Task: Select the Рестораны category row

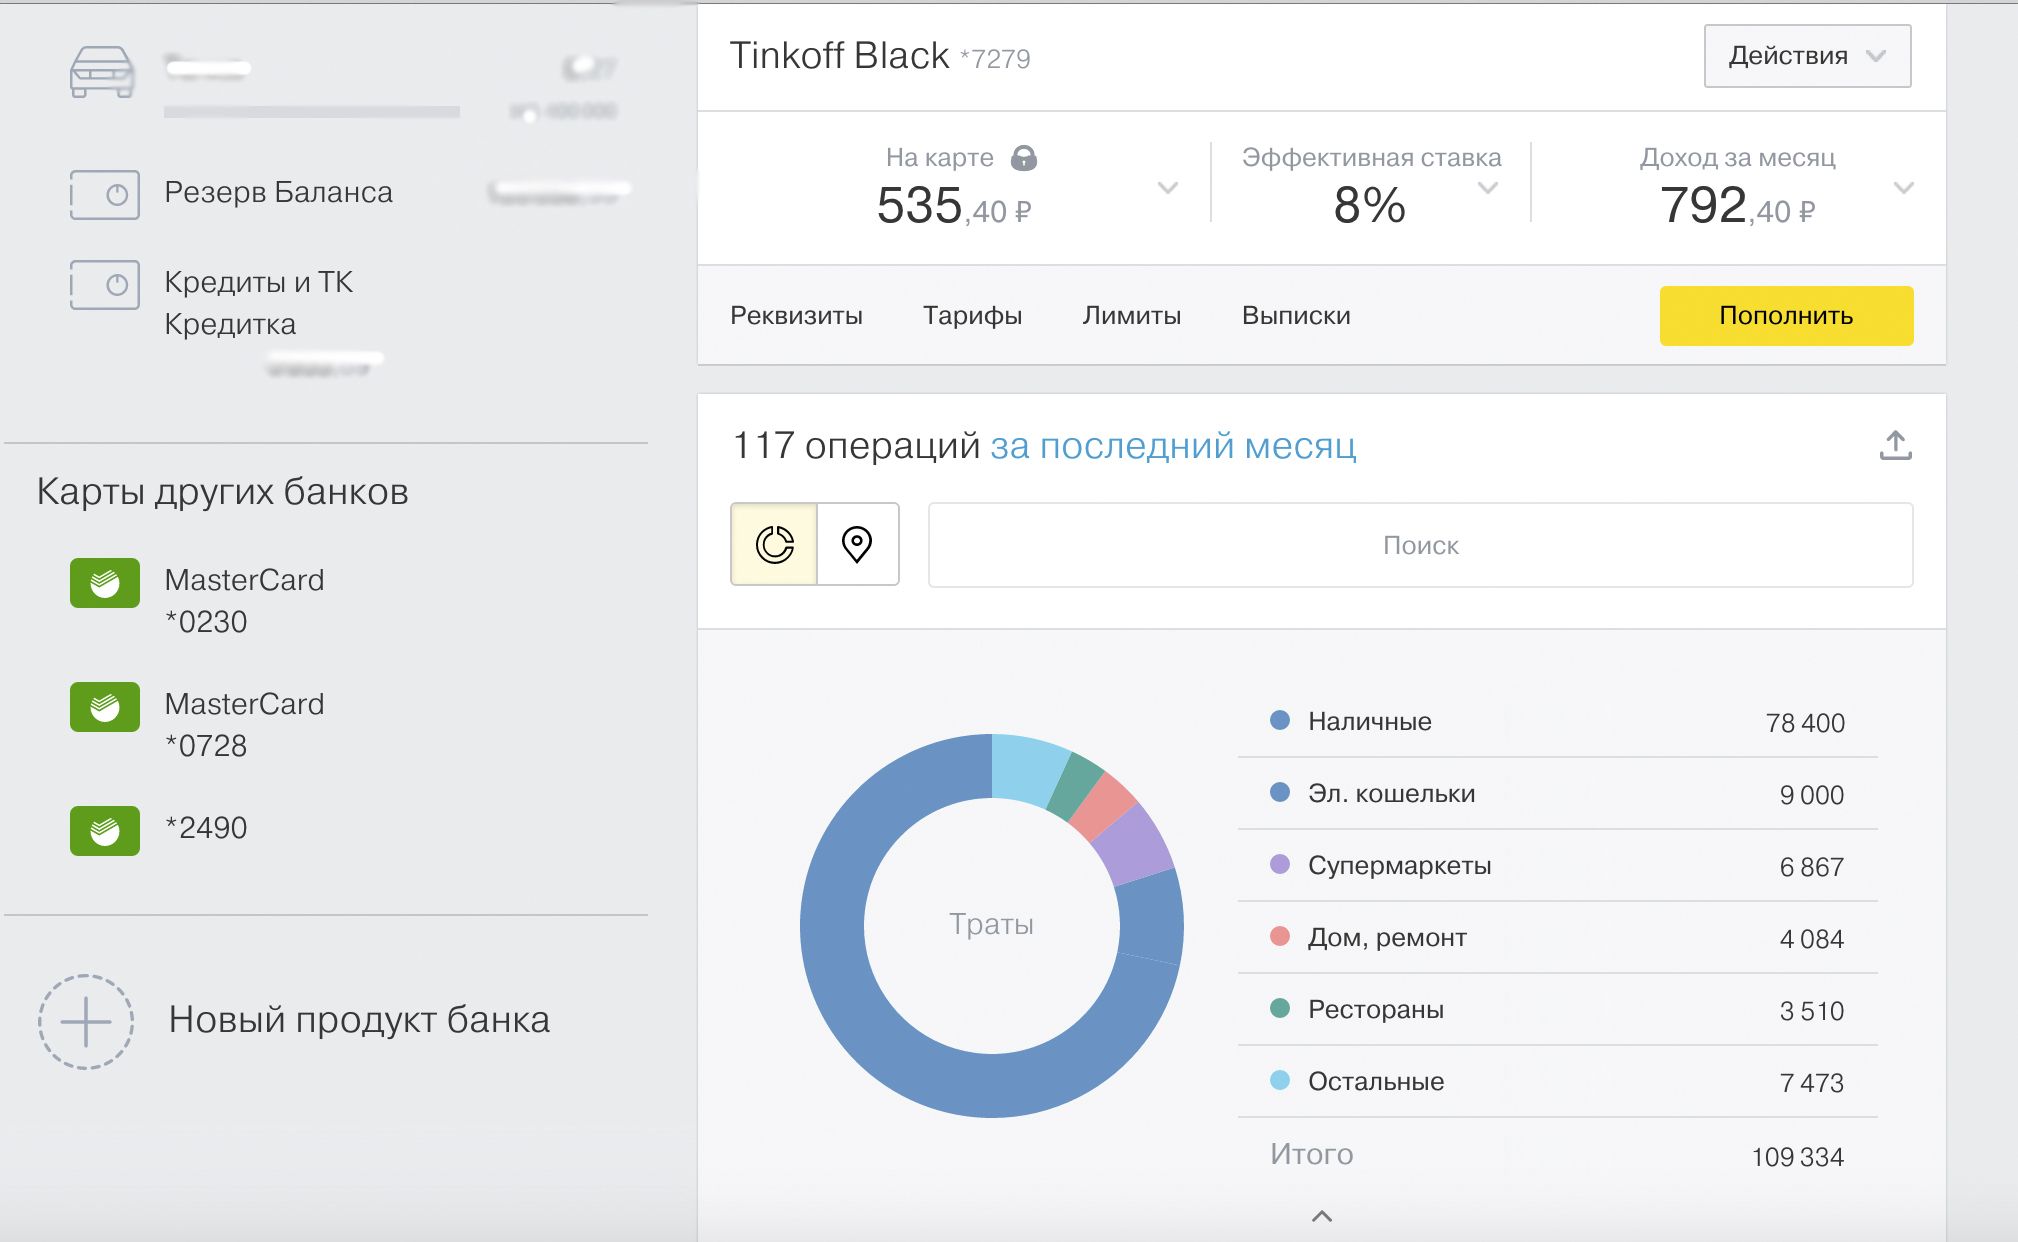Action: click(x=1557, y=1010)
